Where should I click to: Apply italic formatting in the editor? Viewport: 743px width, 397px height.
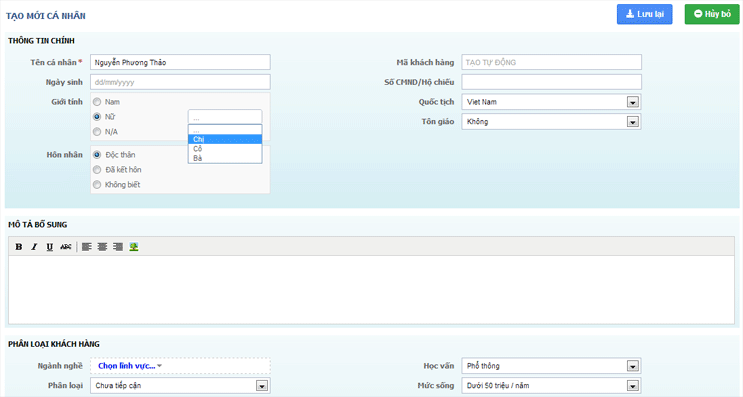34,247
